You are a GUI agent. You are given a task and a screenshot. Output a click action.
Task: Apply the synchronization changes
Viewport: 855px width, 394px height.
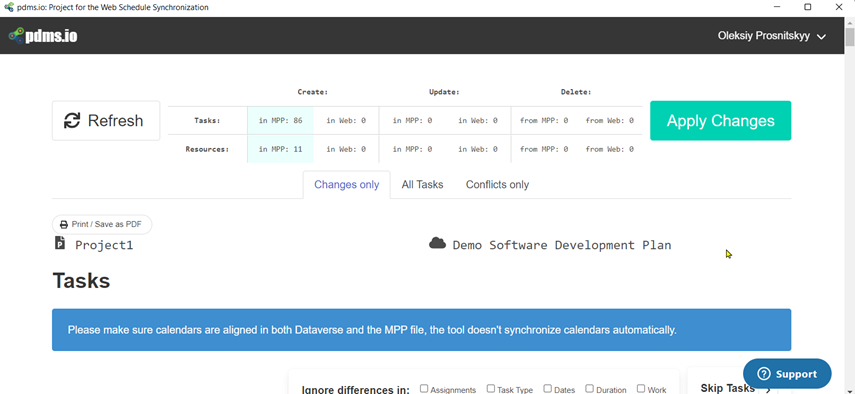[720, 120]
